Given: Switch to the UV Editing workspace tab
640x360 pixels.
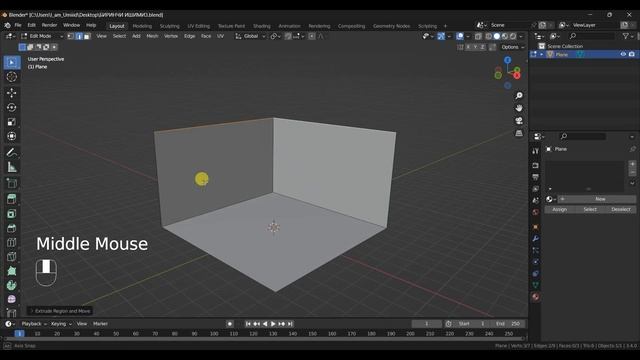Looking at the screenshot, I should (x=198, y=26).
